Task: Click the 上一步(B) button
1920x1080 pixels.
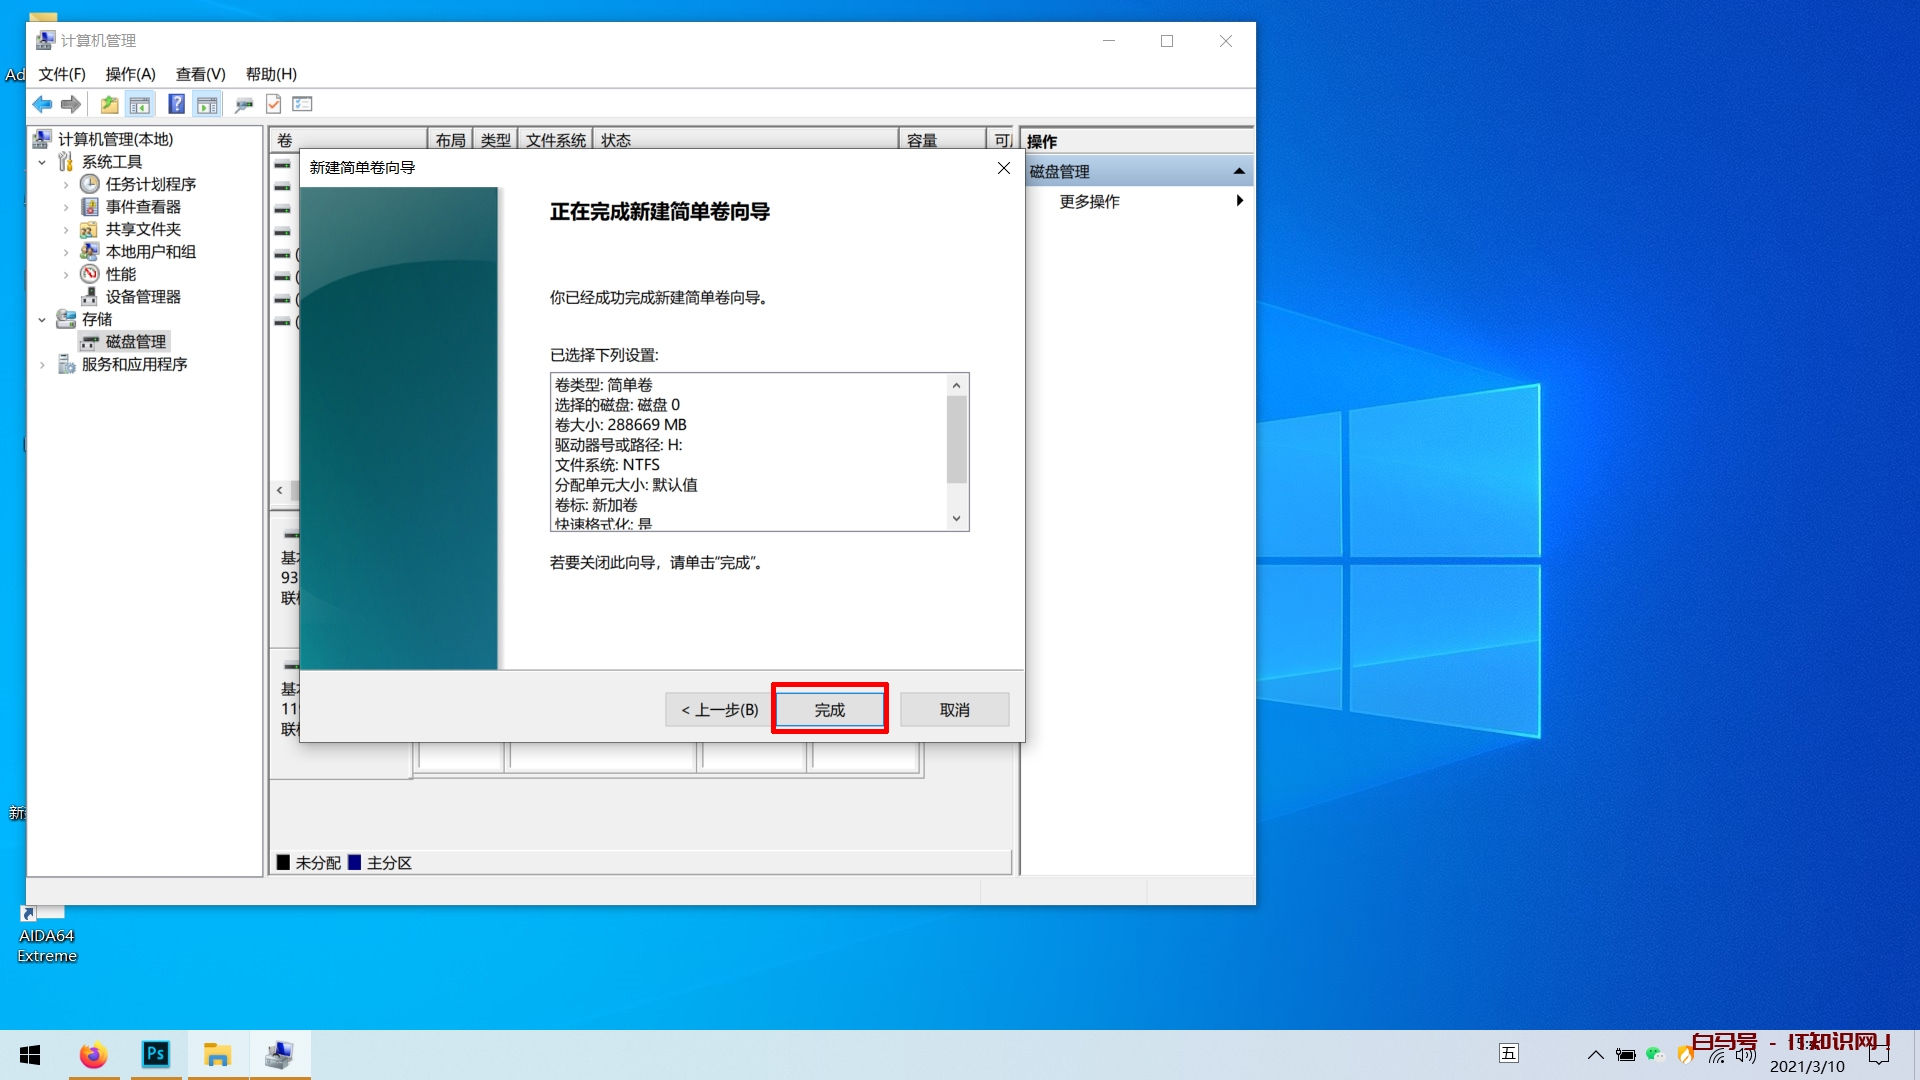Action: click(x=719, y=709)
